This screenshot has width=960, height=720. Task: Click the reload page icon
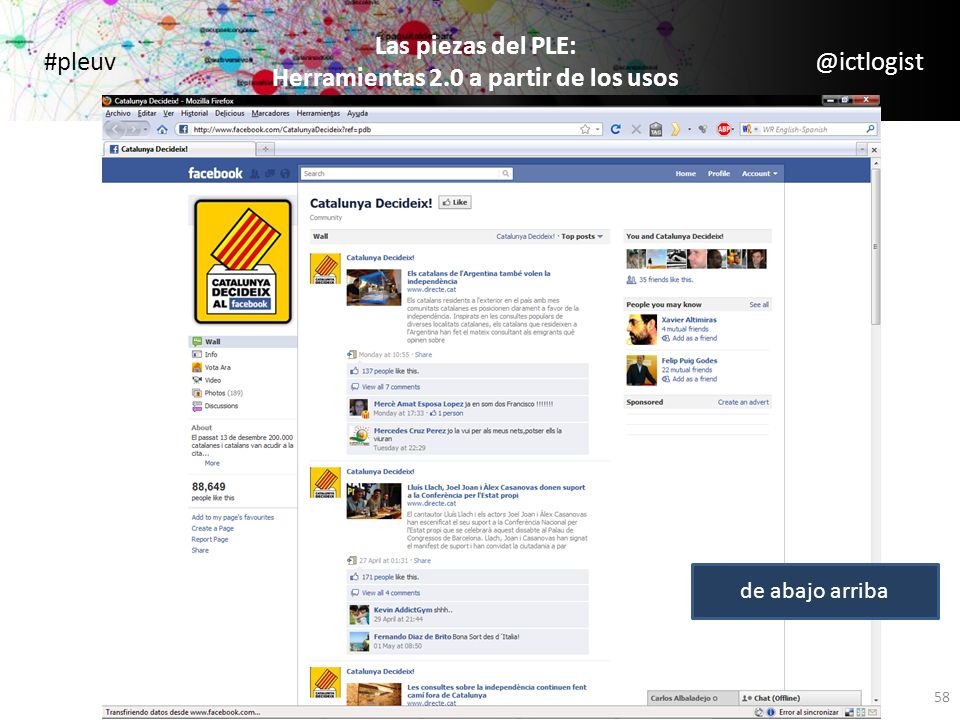(616, 129)
